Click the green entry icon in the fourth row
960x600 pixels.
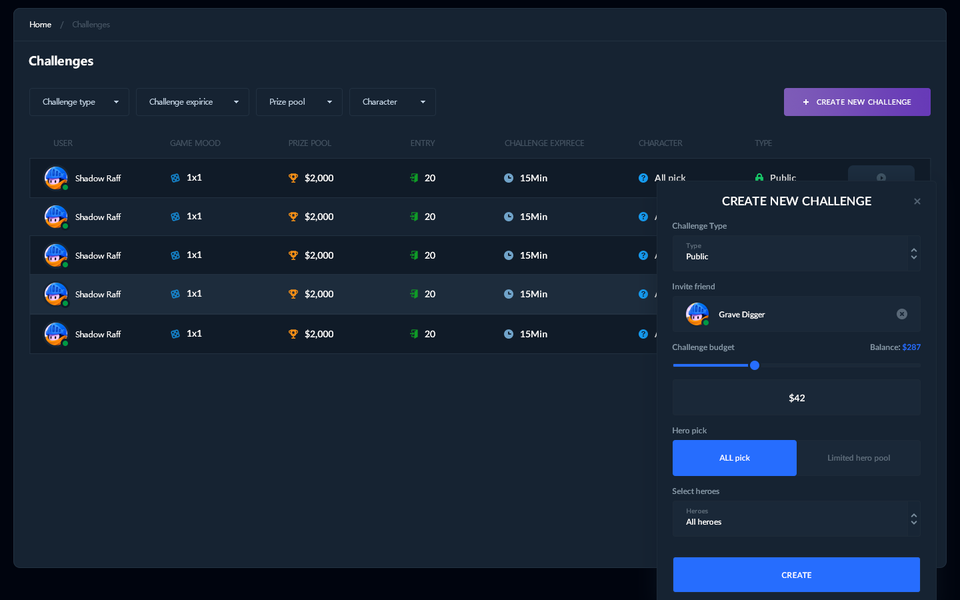(414, 294)
